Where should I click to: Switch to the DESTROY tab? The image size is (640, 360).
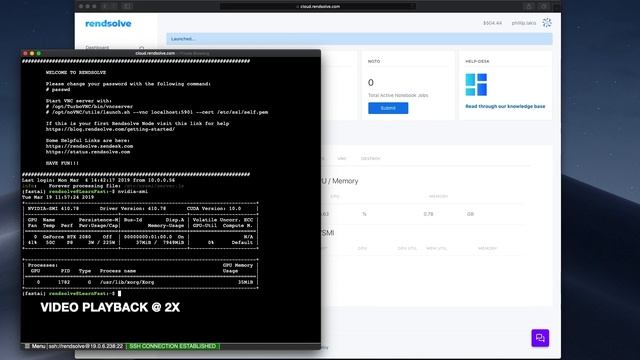370,158
